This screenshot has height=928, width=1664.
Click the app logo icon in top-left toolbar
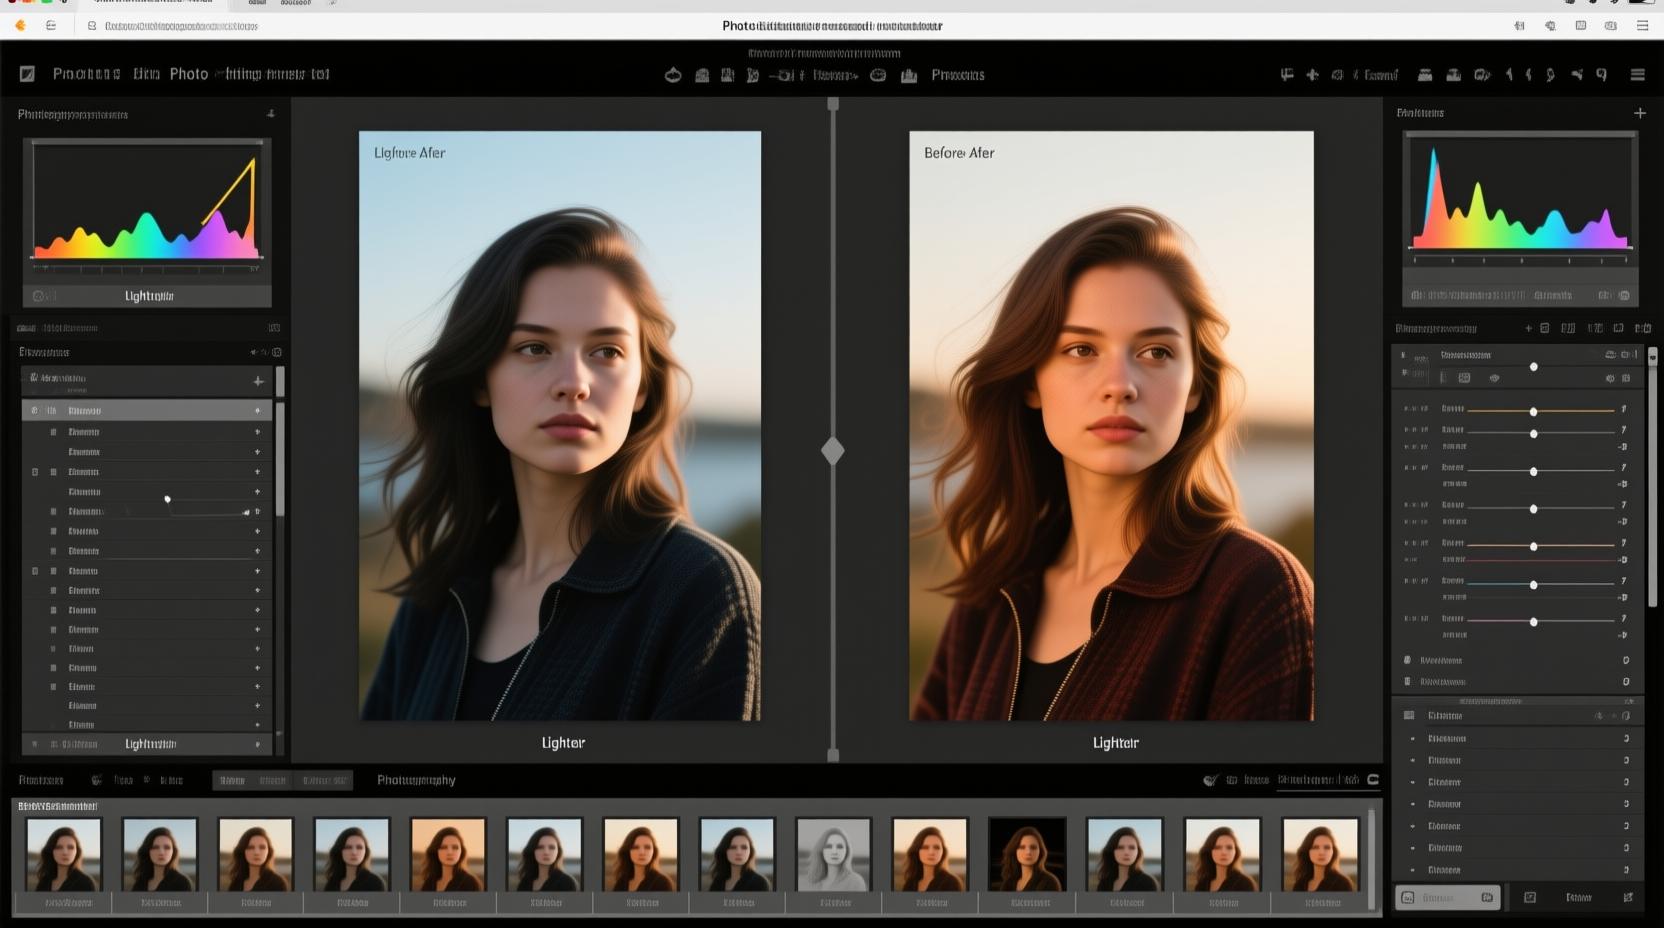pyautogui.click(x=27, y=74)
